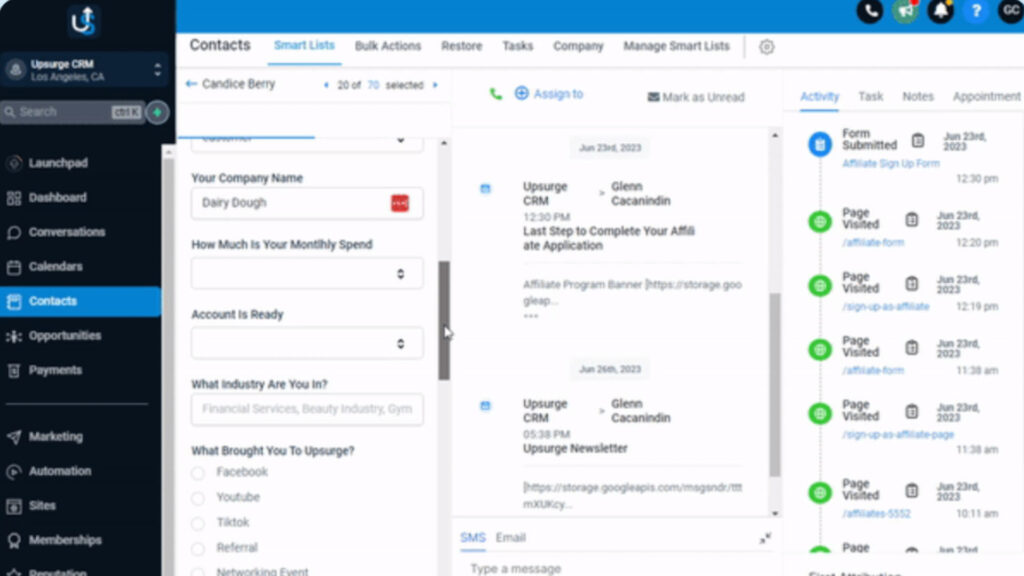Open the notifications bell

(x=940, y=11)
